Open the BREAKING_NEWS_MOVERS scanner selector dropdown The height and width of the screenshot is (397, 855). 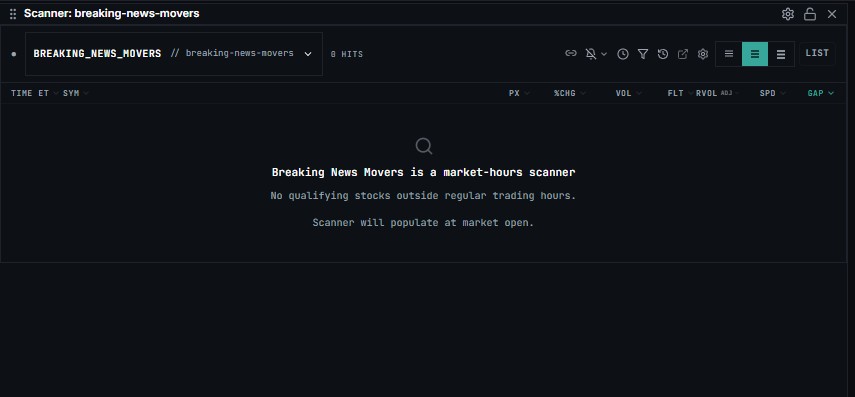(173, 53)
